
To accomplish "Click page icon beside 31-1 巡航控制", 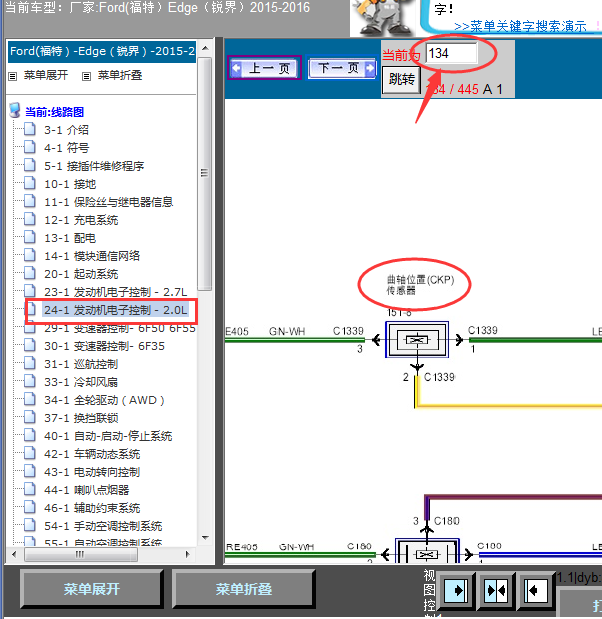I will 30,363.
